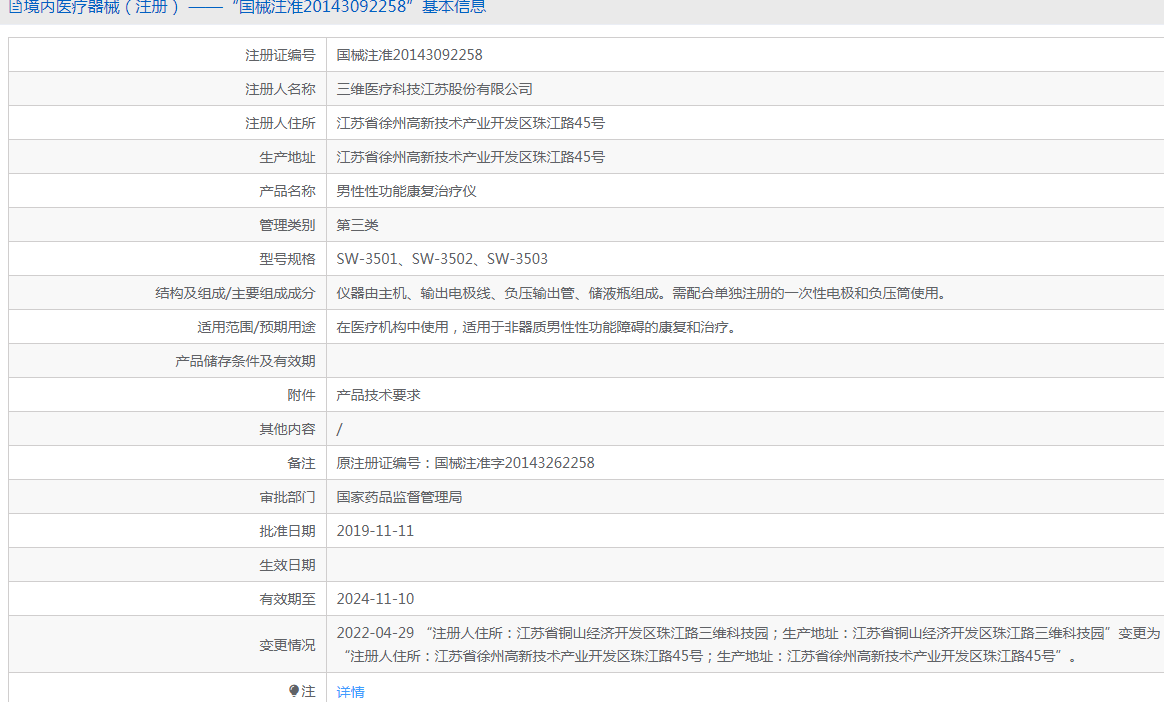Viewport: 1164px width, 702px height.
Task: Click the 有效期至 label
Action: [x=287, y=599]
